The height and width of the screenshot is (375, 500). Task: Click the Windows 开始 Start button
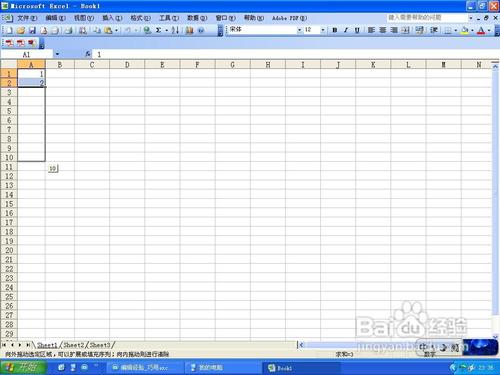[x=23, y=367]
